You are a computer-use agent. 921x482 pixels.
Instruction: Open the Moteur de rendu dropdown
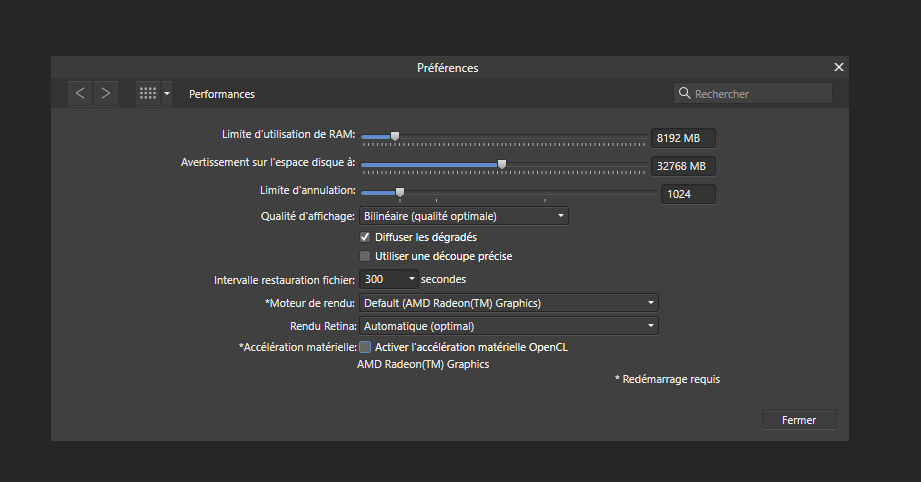pos(509,303)
